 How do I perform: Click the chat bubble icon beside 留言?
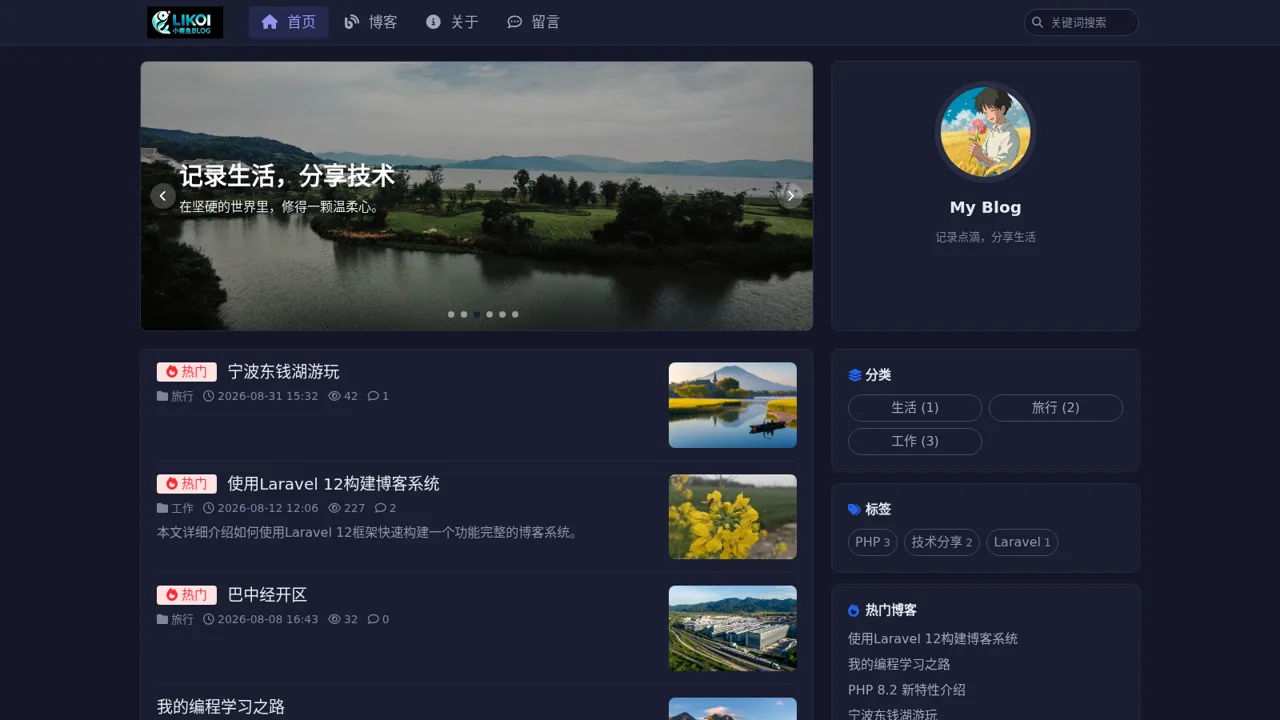[514, 22]
